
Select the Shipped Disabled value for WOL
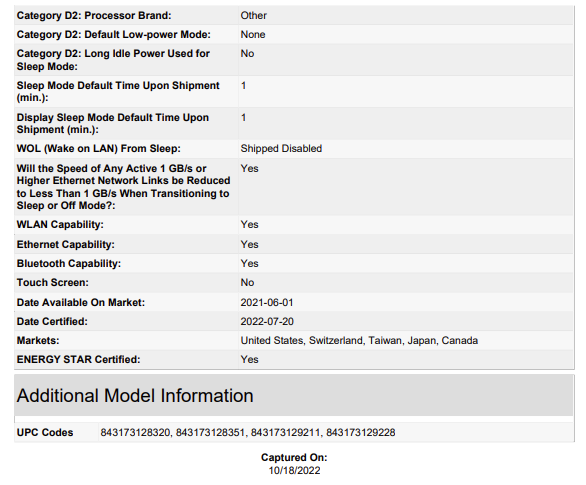tap(281, 148)
